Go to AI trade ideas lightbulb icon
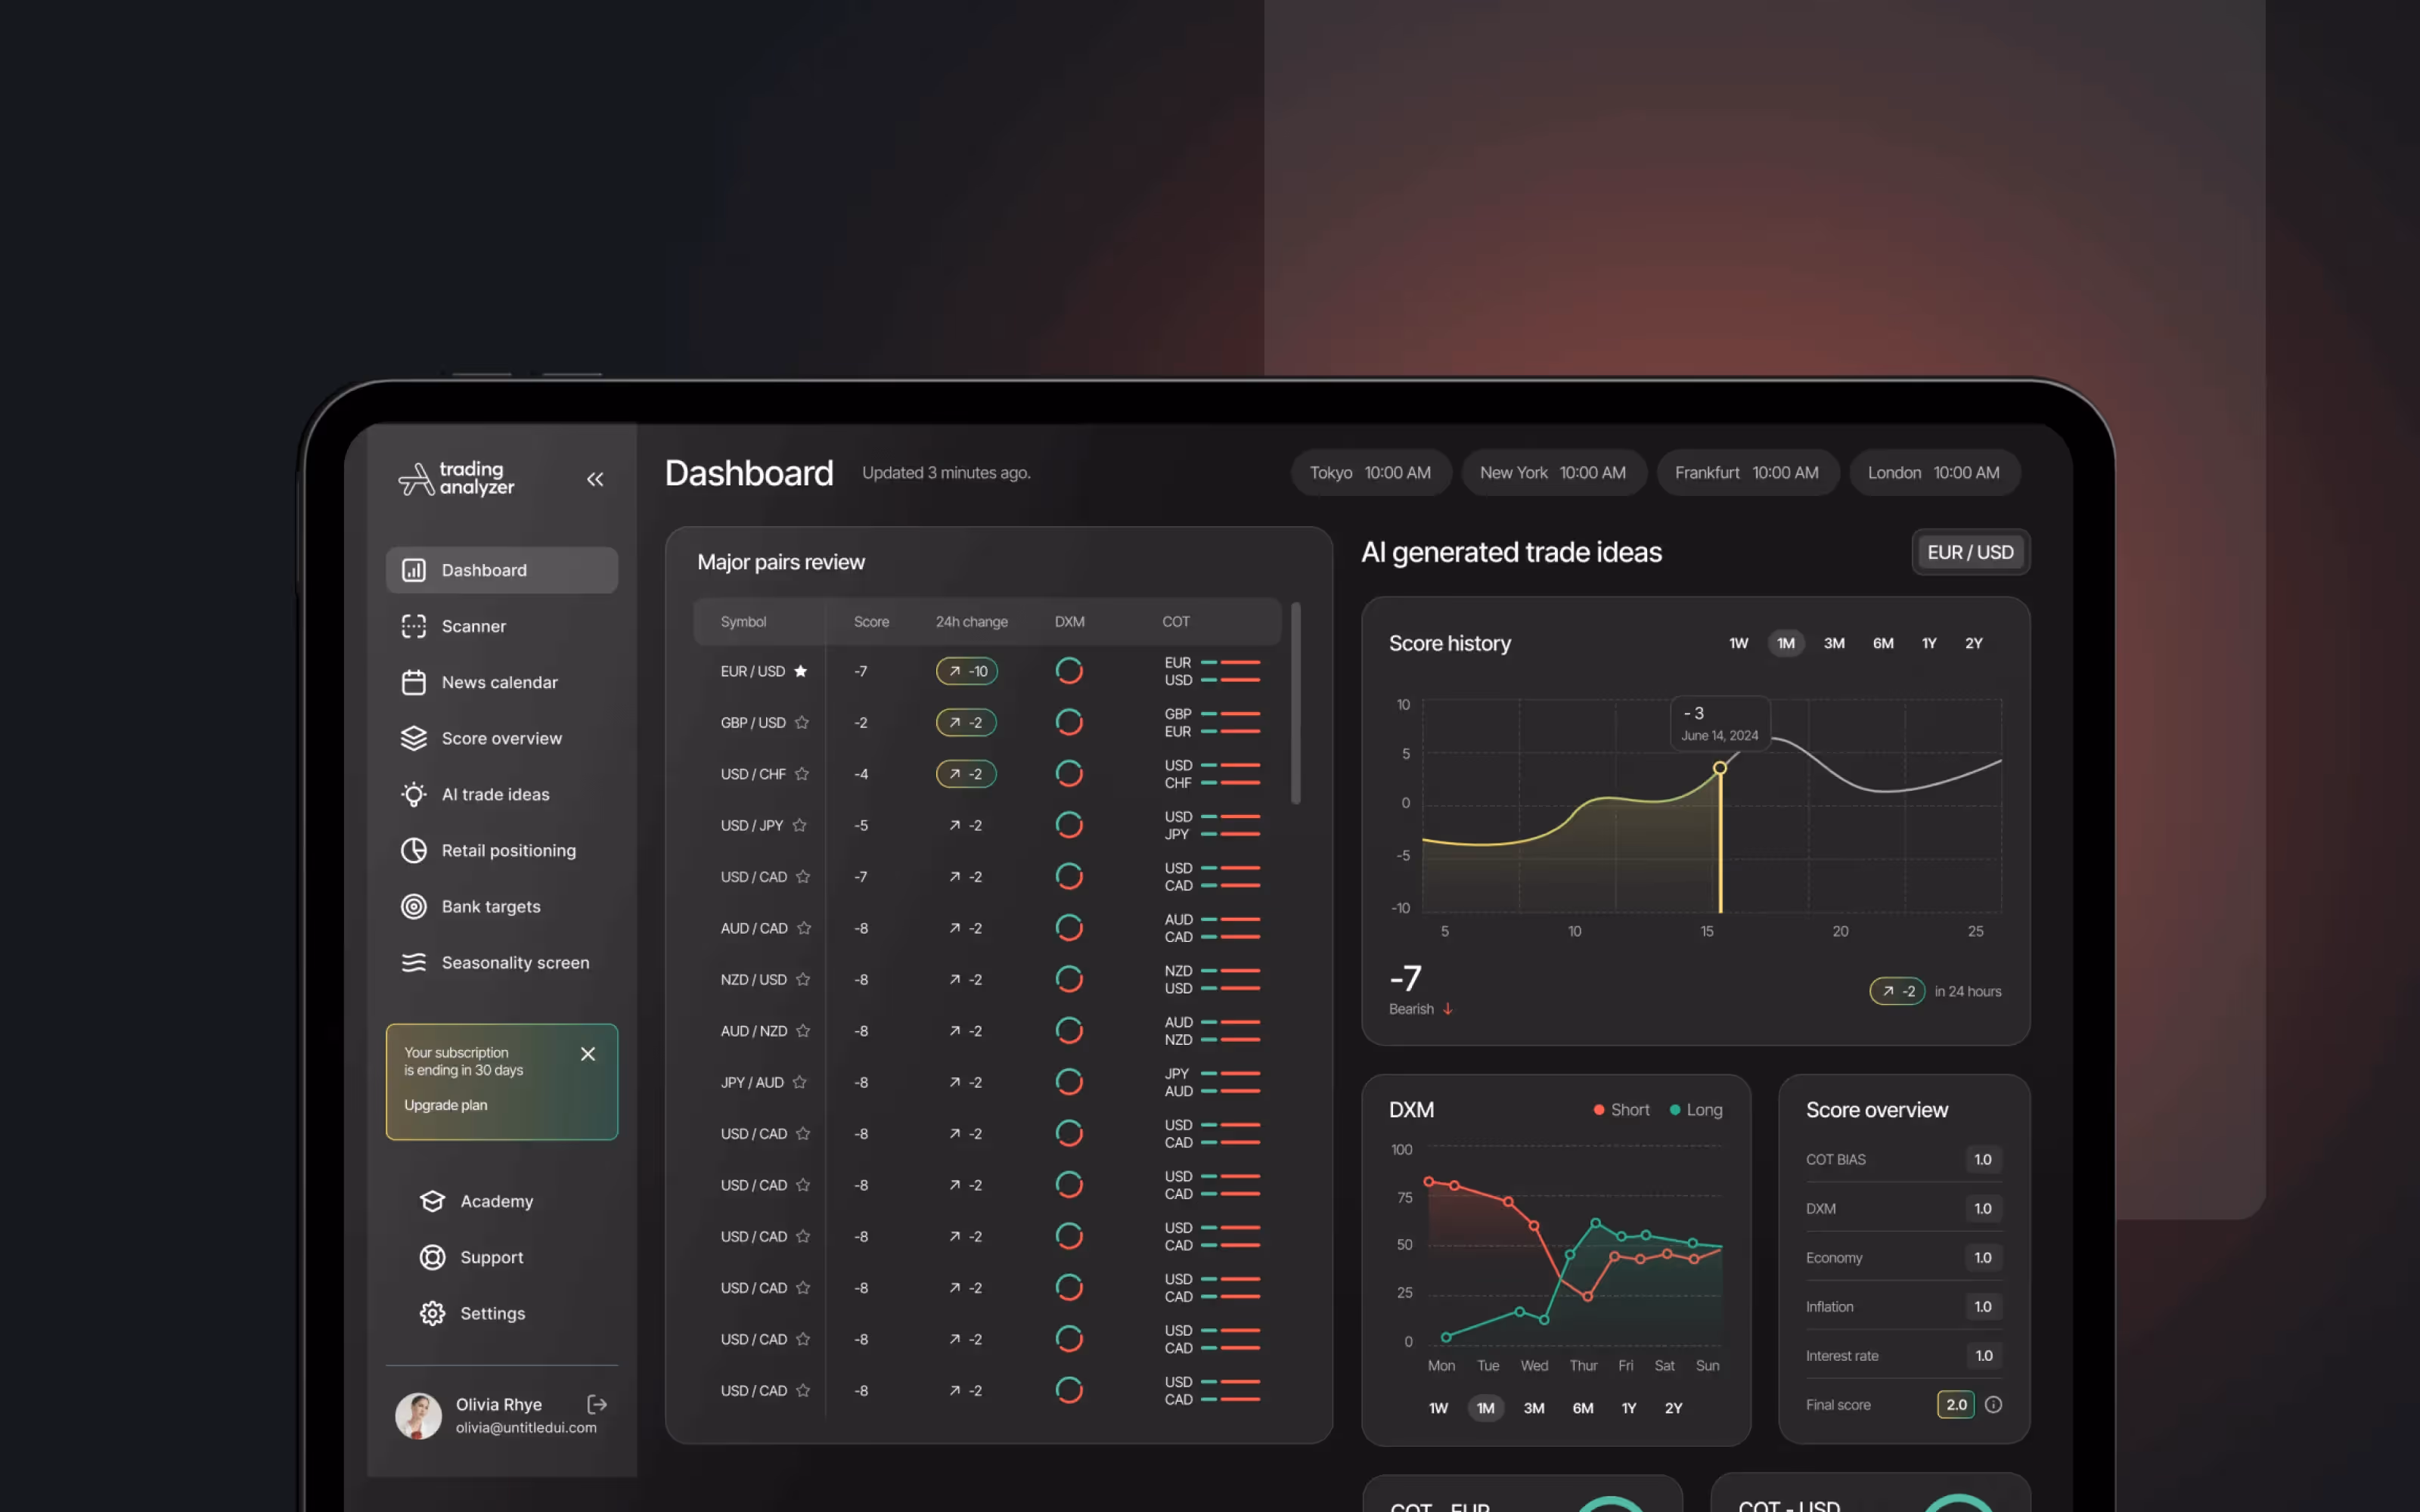 point(414,794)
